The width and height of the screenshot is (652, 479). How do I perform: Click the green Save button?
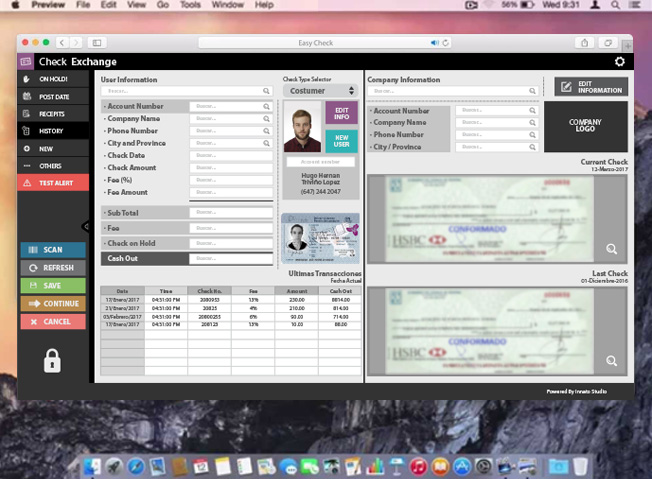[52, 286]
